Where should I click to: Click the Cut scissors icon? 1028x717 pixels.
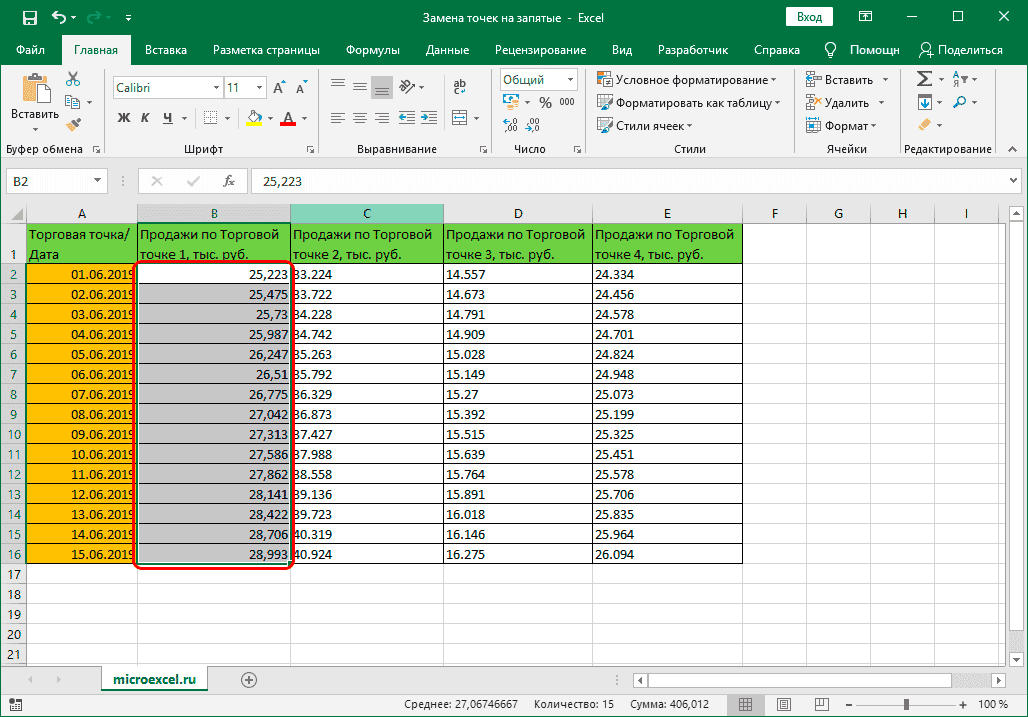click(74, 80)
